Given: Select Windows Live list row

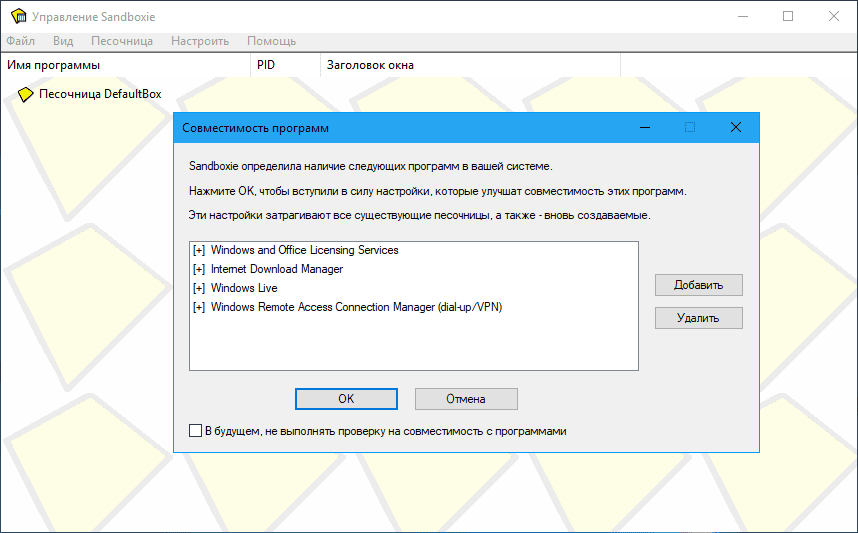Looking at the screenshot, I should tap(414, 288).
